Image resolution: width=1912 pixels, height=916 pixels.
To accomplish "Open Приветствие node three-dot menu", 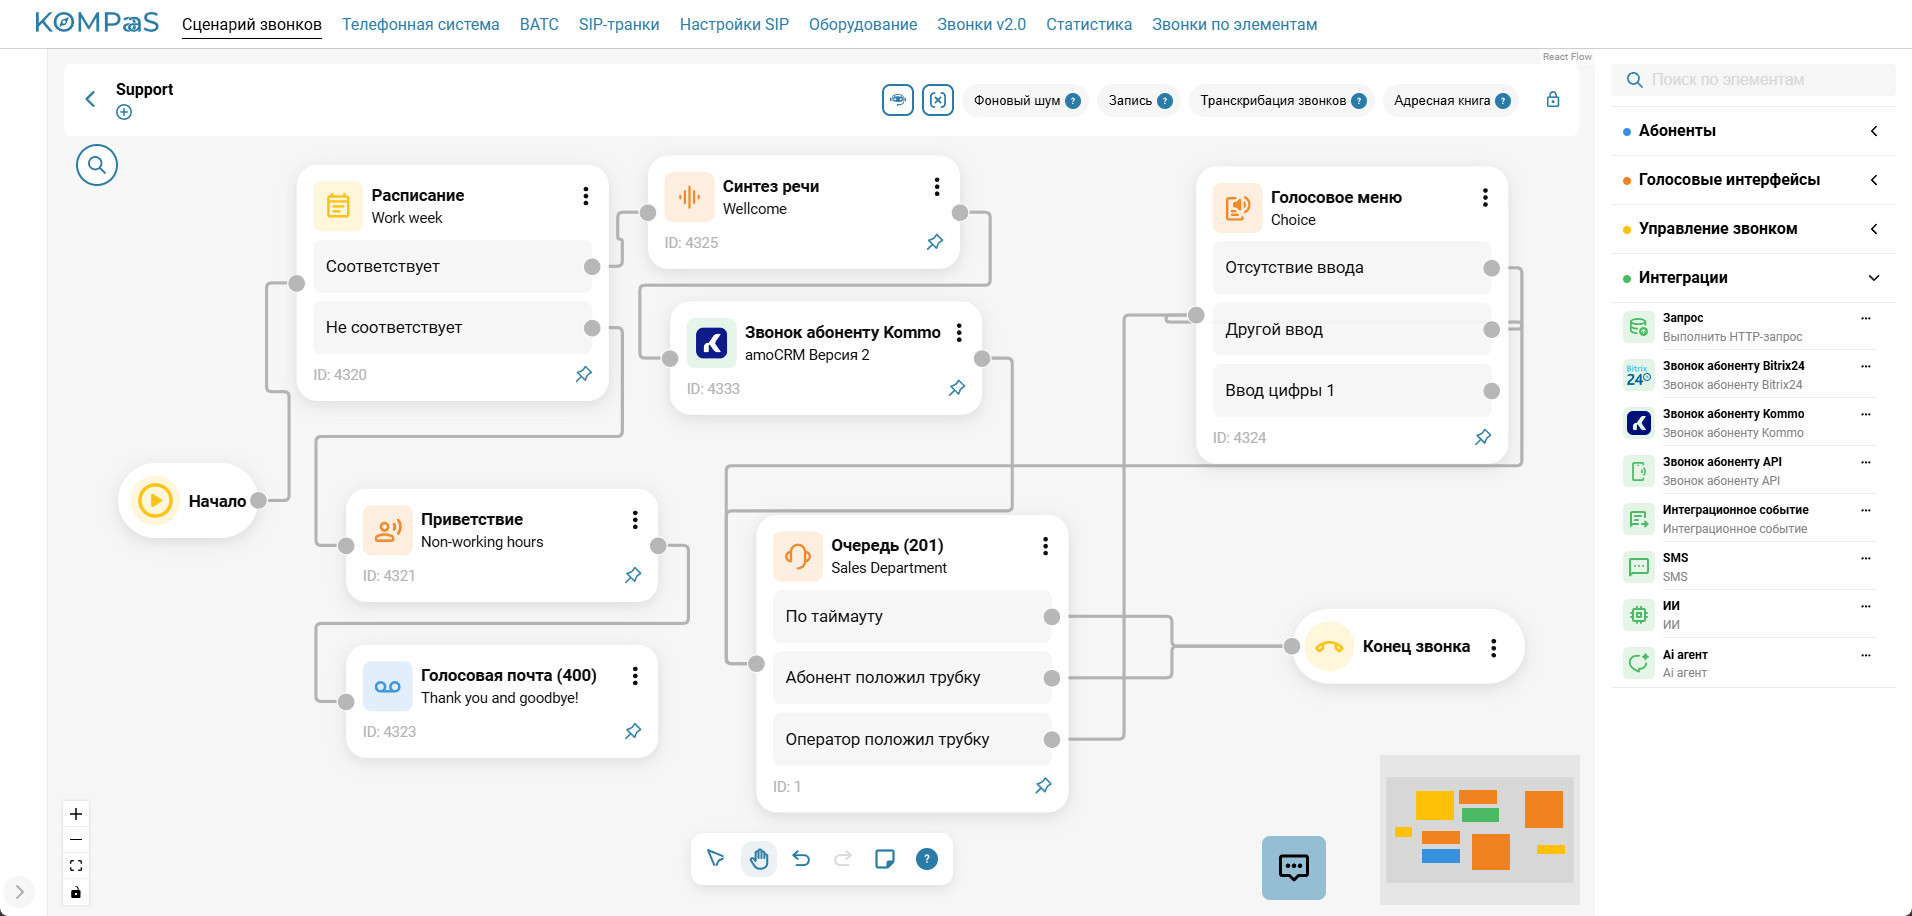I will pyautogui.click(x=635, y=520).
